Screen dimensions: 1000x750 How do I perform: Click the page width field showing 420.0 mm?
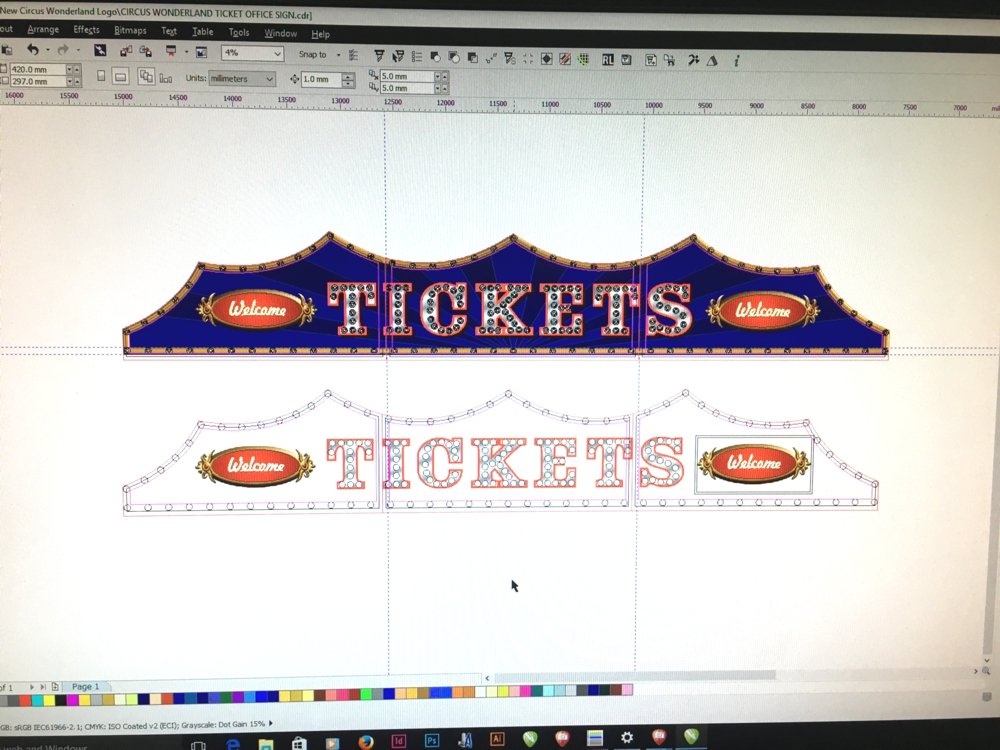(38, 70)
